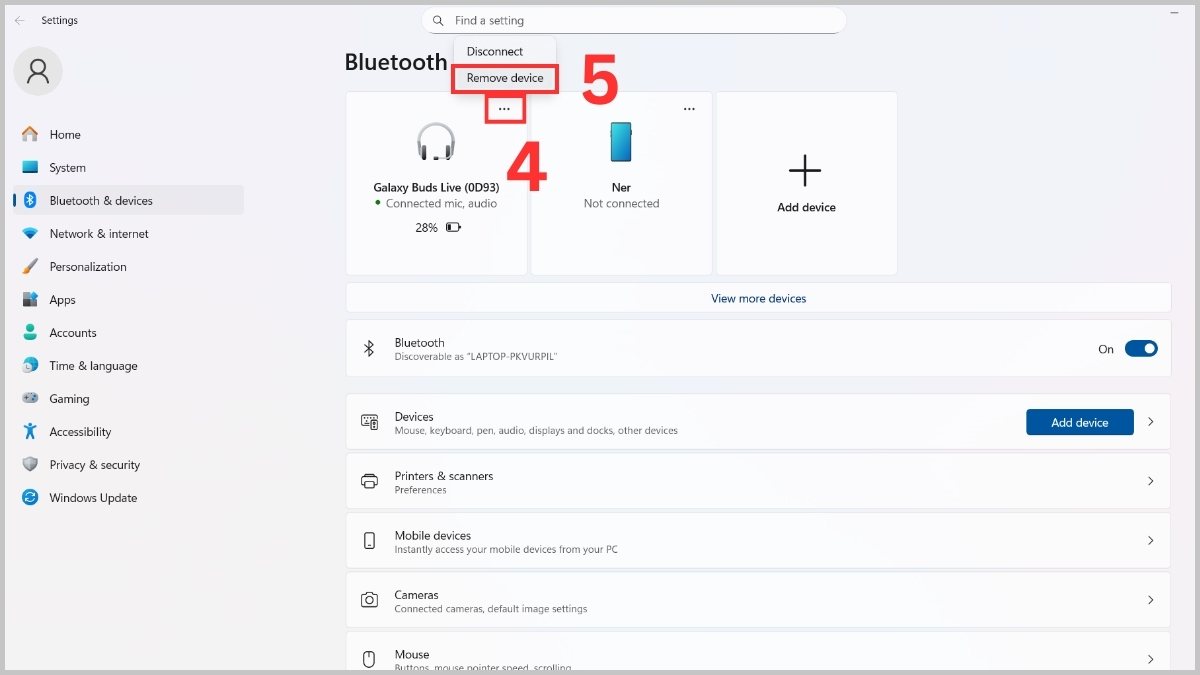
Task: Expand the Printers & scanners chevron
Action: tap(1150, 481)
